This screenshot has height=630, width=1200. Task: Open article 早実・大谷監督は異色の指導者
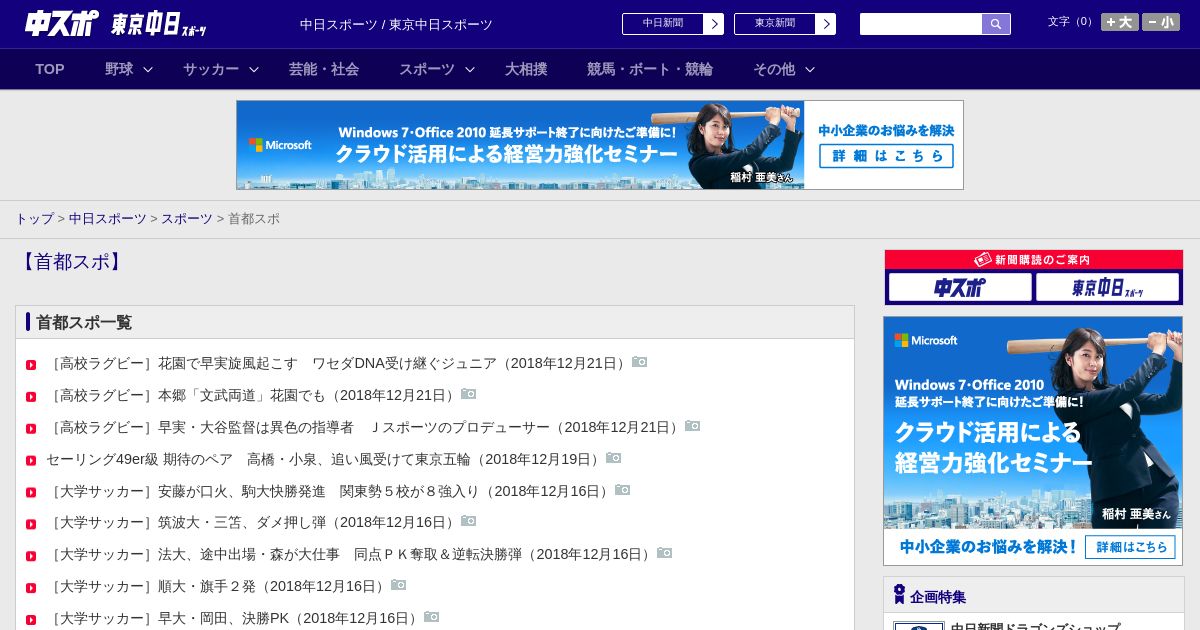365,427
